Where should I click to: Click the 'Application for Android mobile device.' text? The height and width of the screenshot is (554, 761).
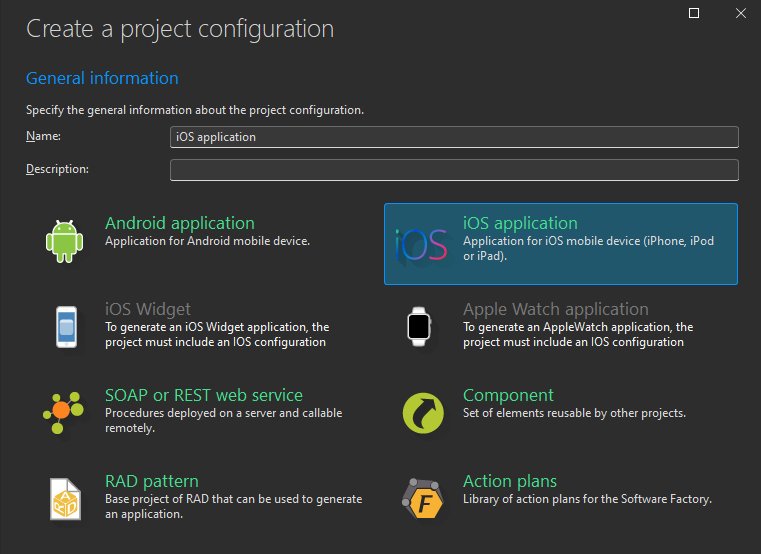[207, 241]
